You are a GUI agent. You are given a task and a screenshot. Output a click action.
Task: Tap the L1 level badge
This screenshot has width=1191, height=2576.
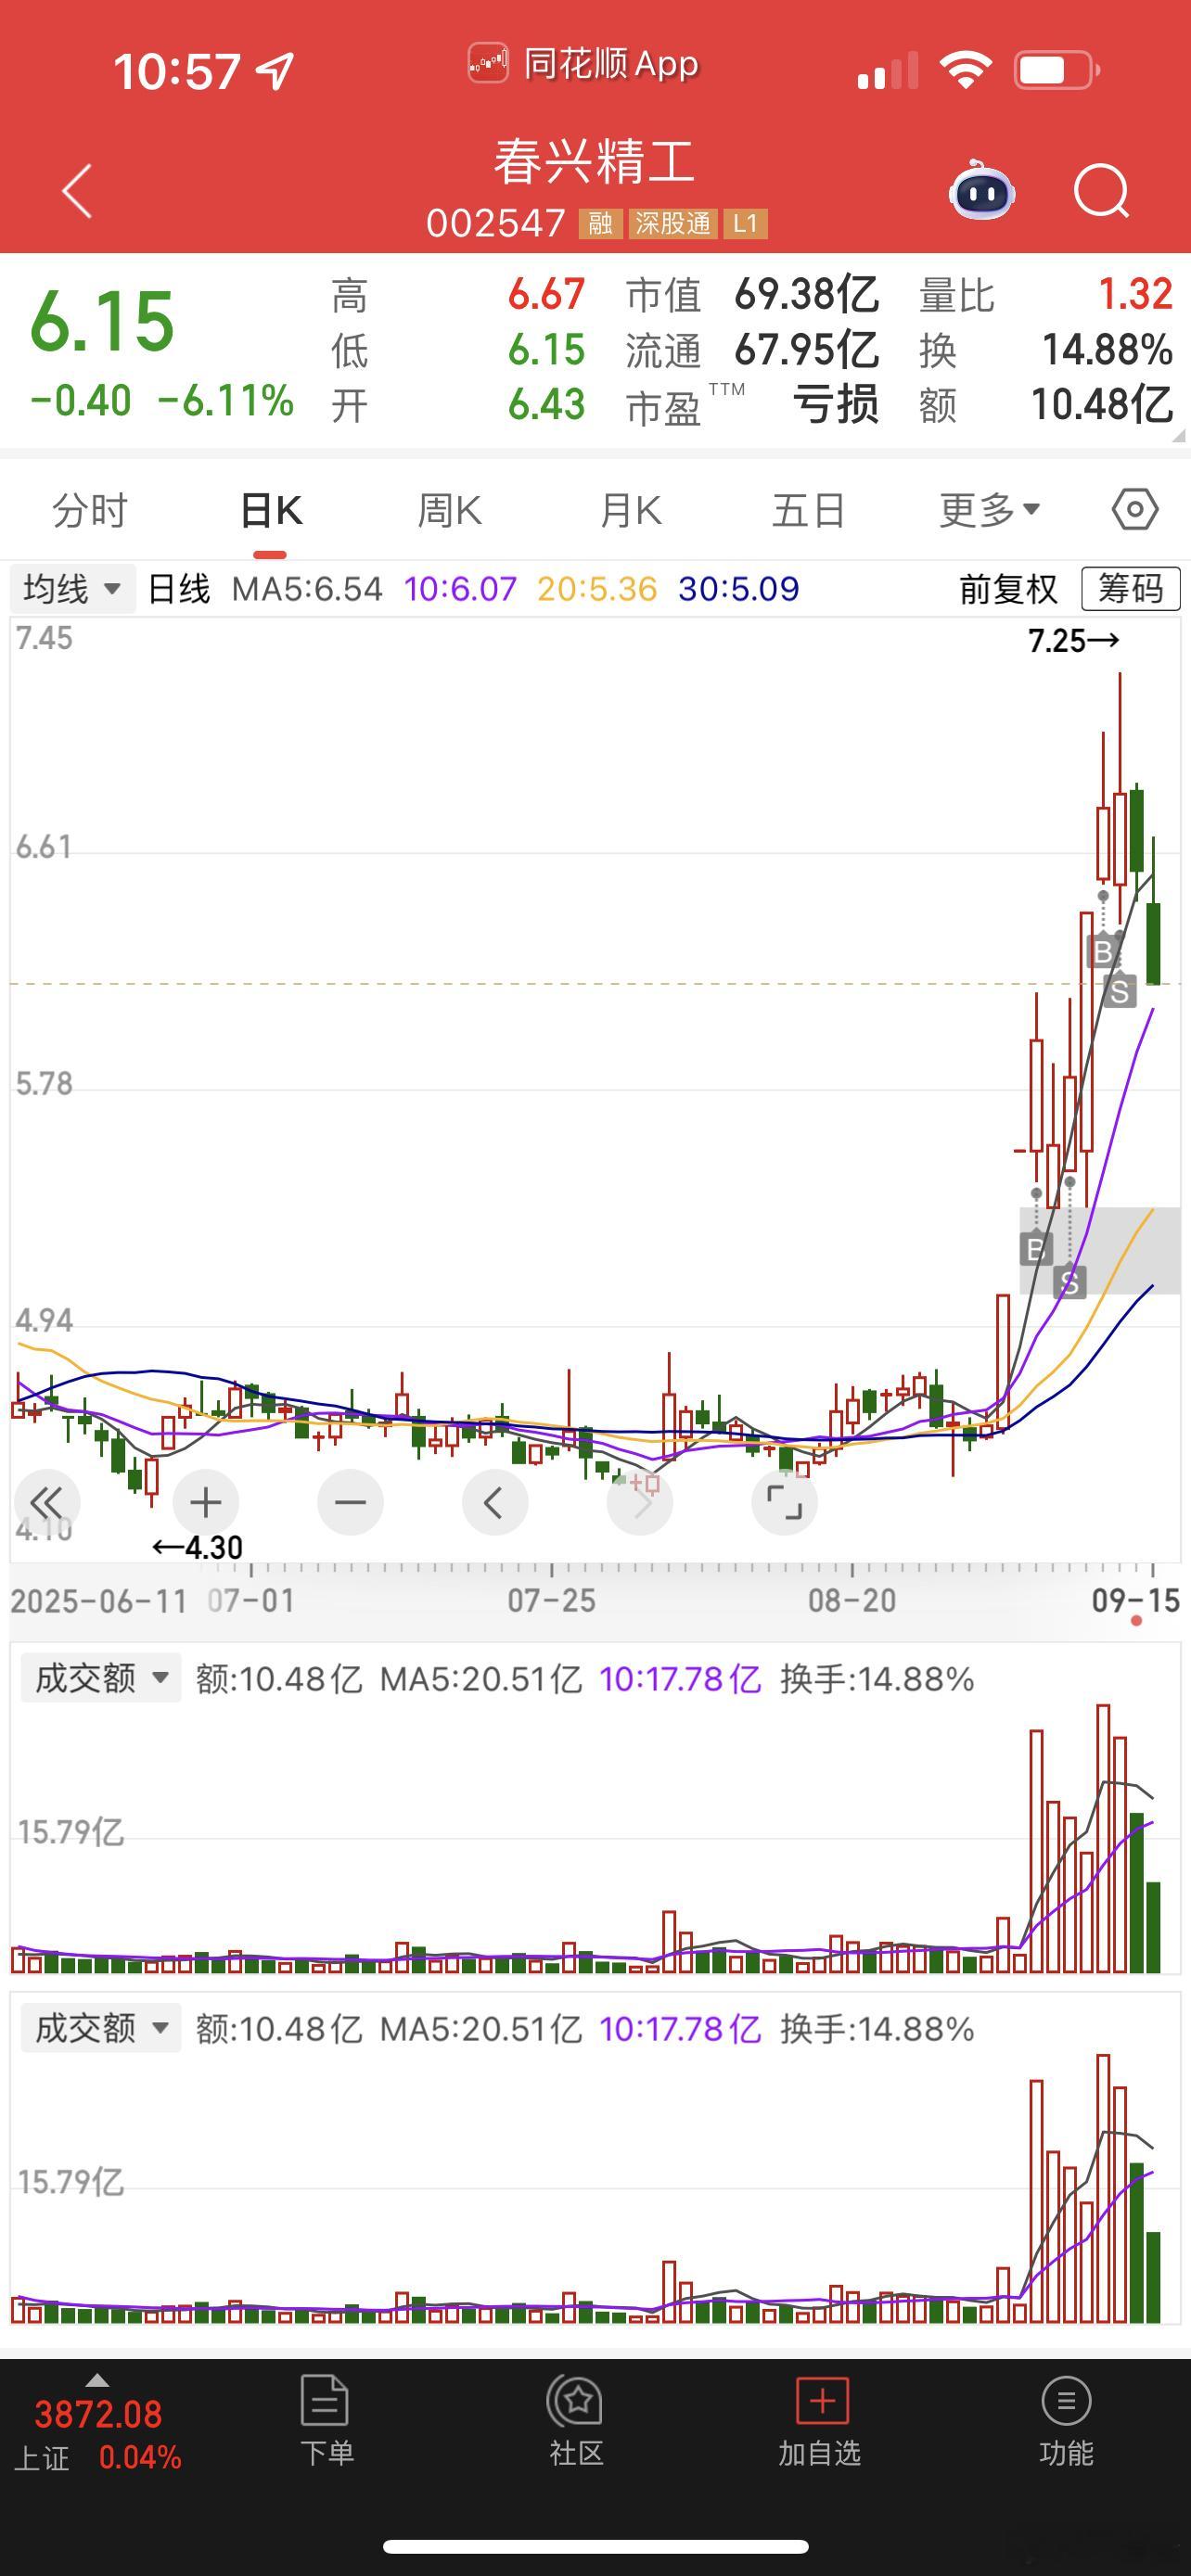[745, 223]
